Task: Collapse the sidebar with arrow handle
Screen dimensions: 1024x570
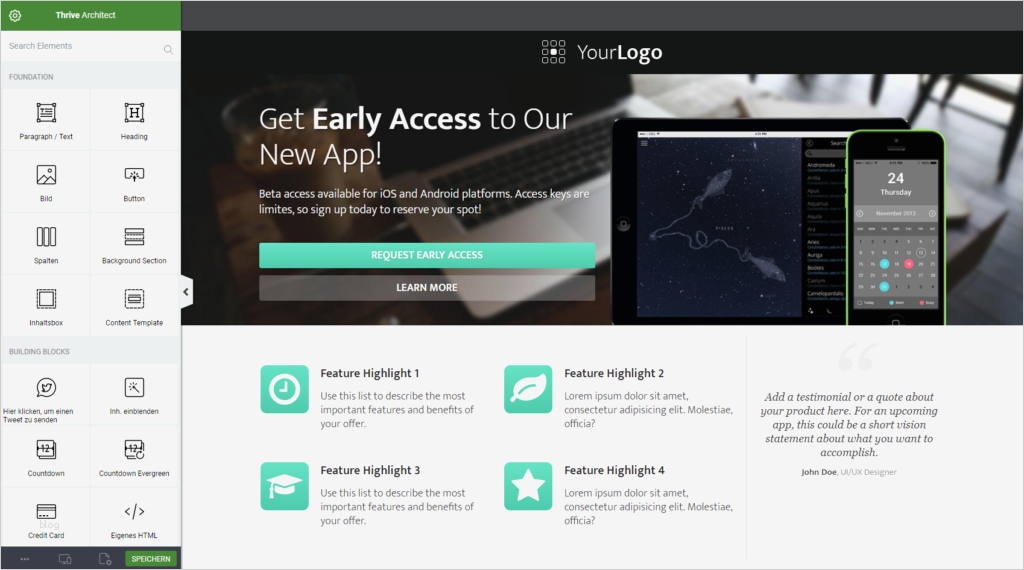Action: click(186, 292)
